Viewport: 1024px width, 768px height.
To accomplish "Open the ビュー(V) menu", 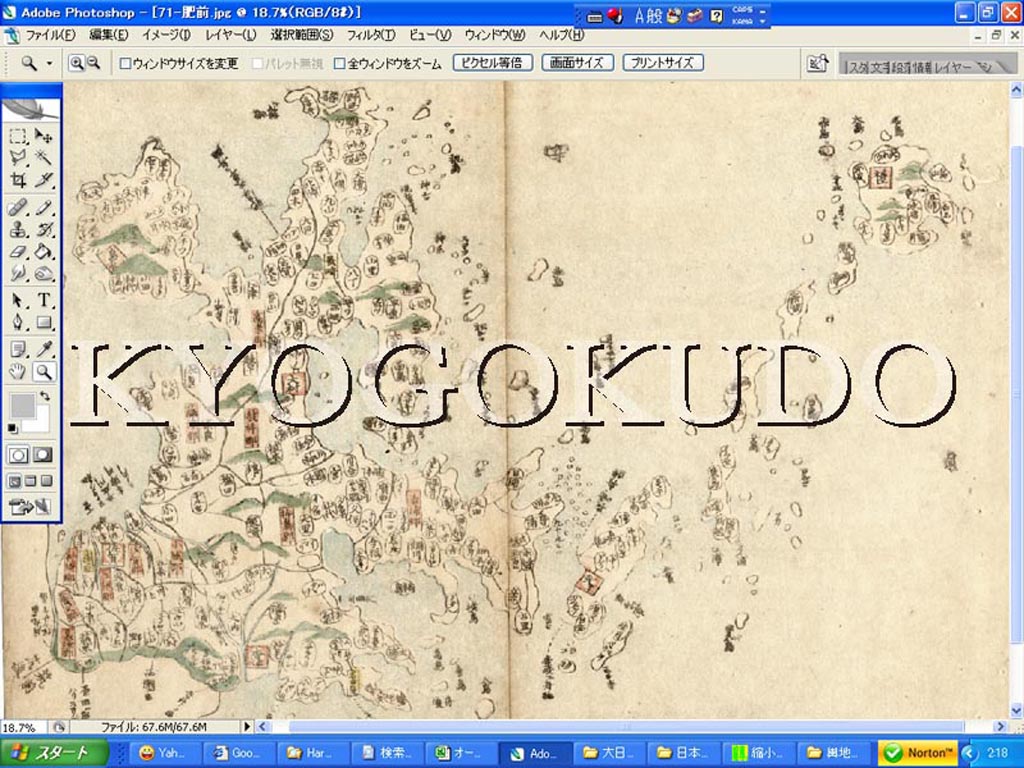I will pos(430,35).
